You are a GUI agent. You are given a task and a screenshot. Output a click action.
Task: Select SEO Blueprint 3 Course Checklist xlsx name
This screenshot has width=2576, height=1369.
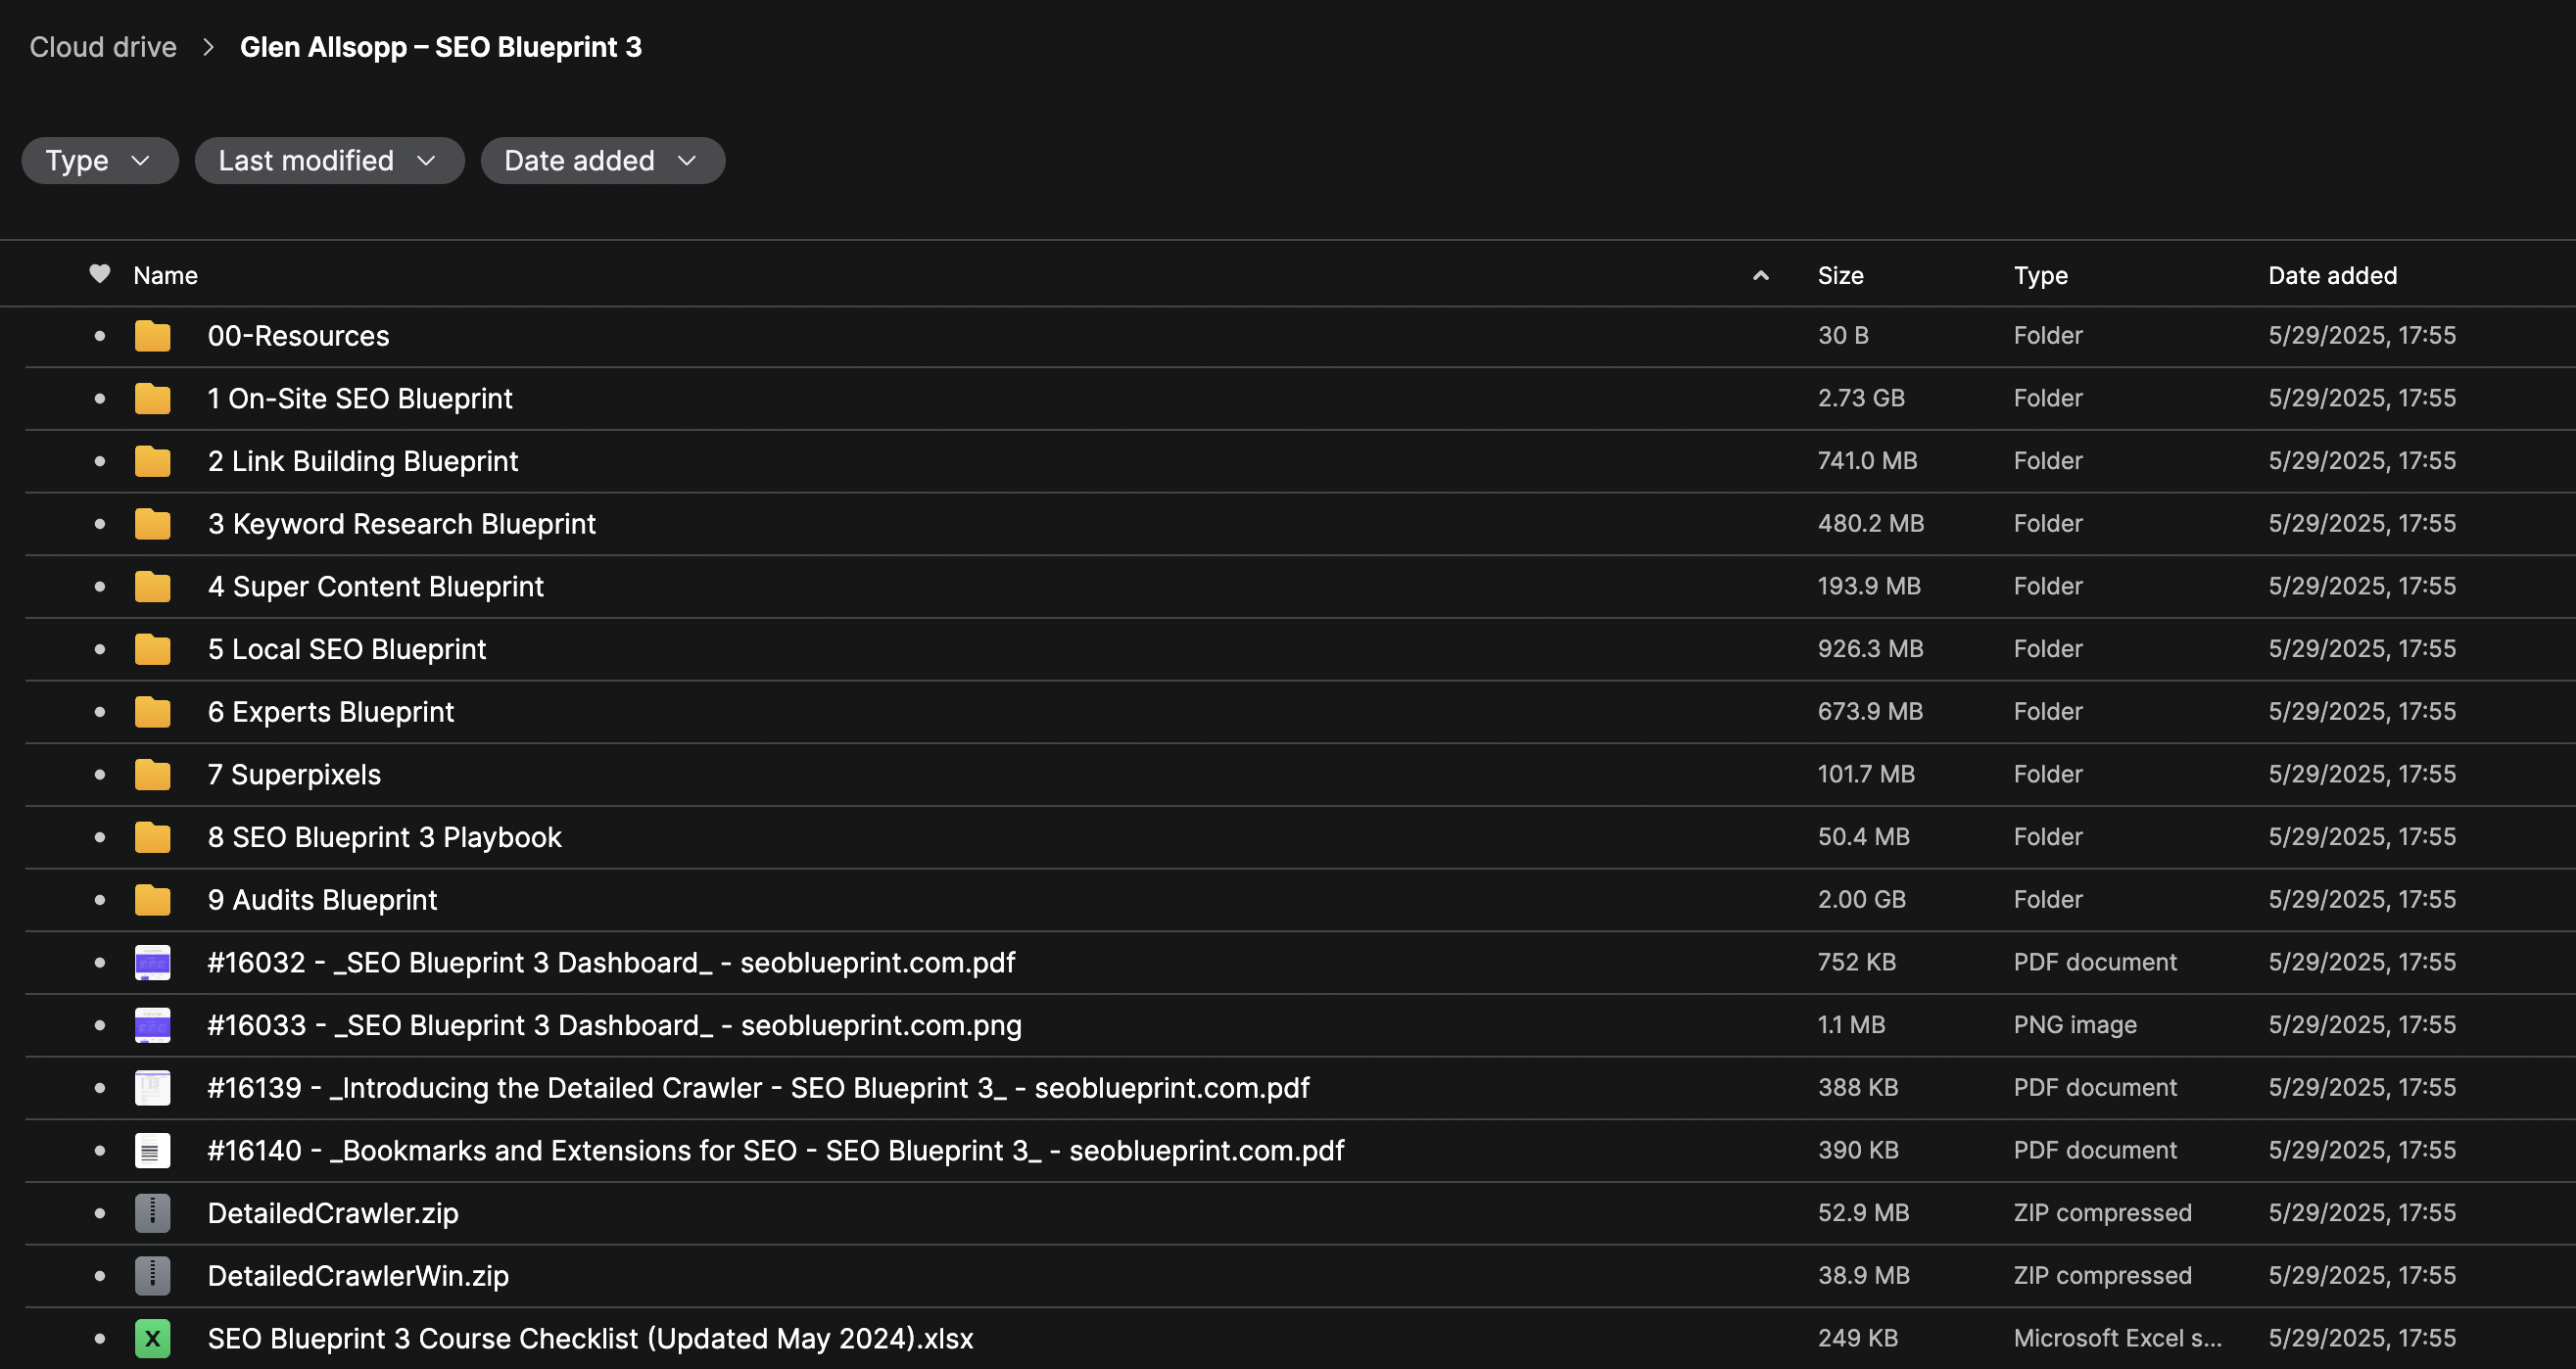pos(591,1338)
